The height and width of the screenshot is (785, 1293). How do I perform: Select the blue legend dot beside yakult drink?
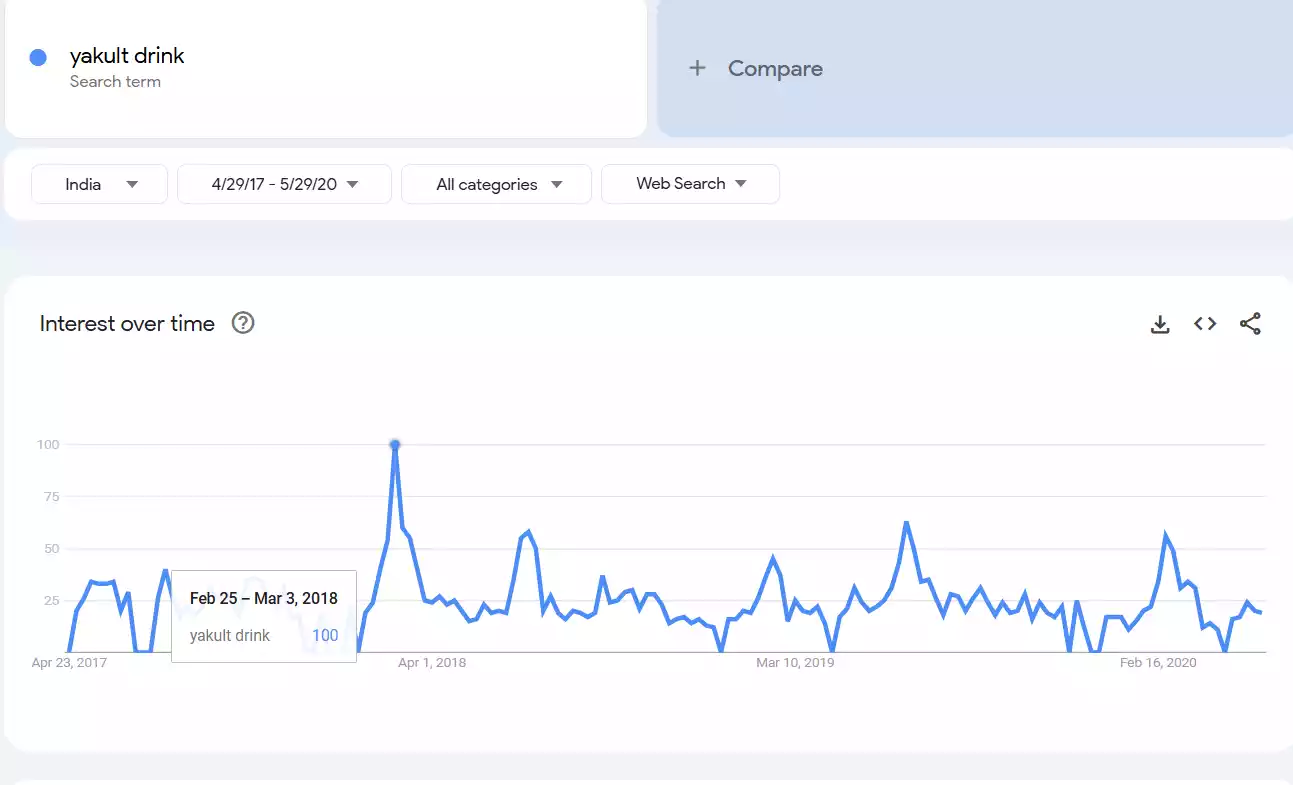point(38,56)
